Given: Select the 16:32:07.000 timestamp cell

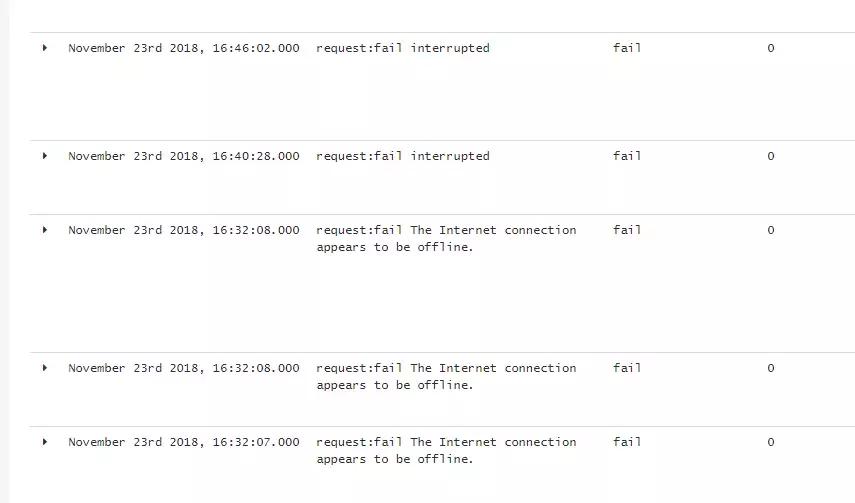Looking at the screenshot, I should coord(183,442).
